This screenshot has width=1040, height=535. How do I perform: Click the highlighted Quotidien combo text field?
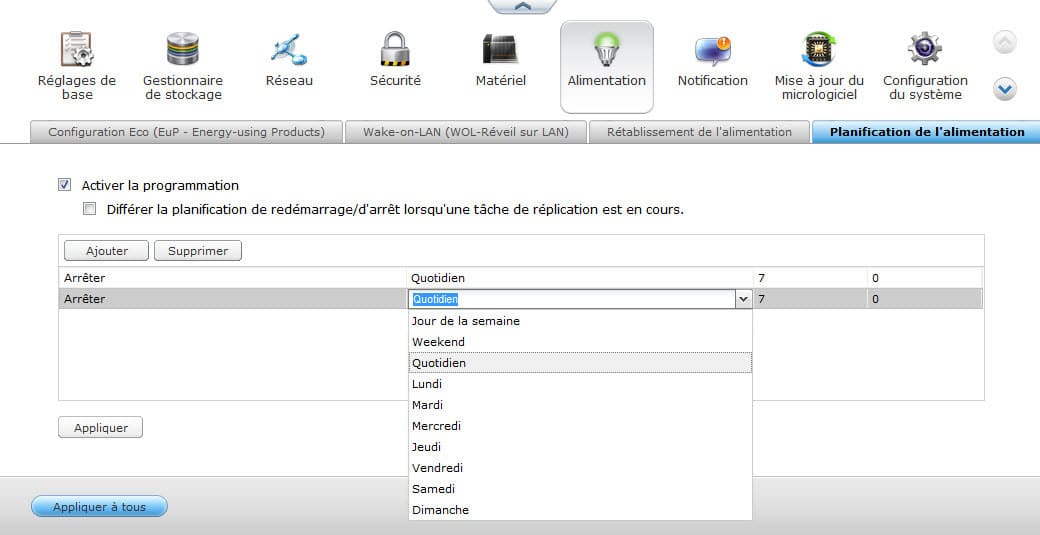pyautogui.click(x=572, y=299)
